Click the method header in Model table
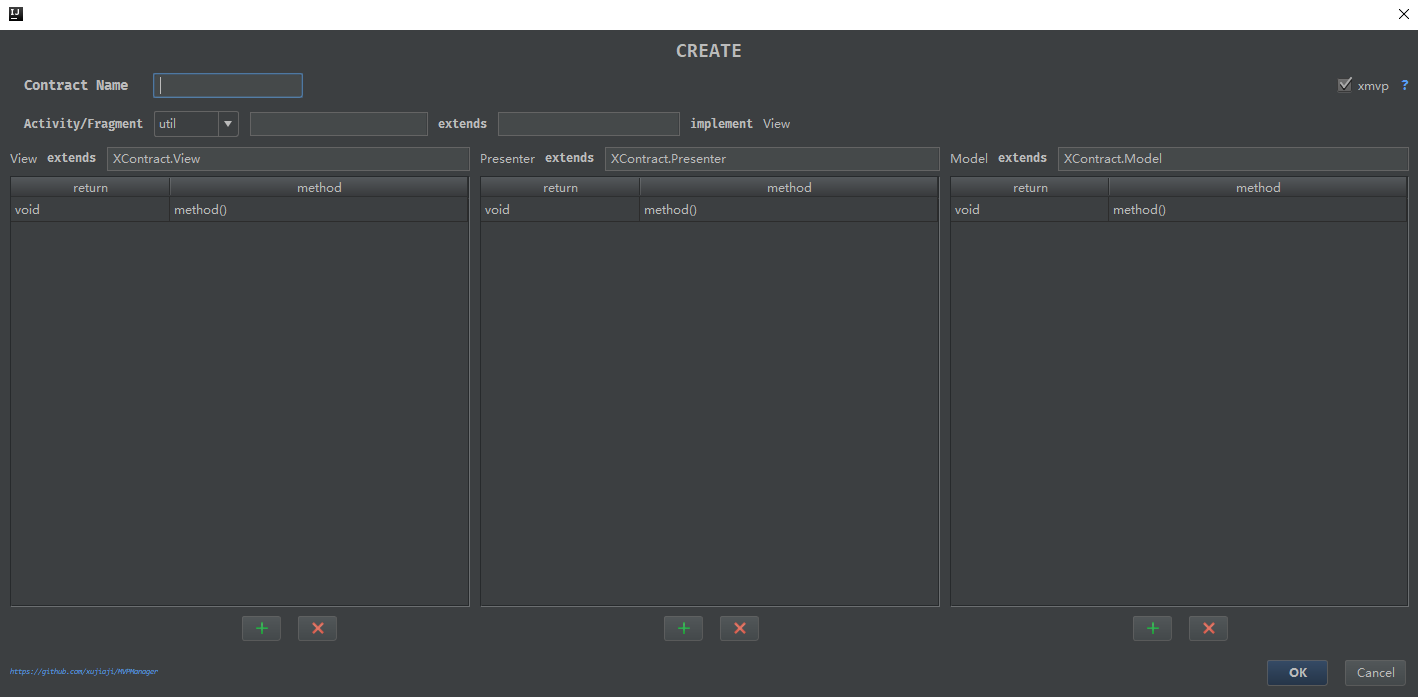 click(x=1258, y=187)
